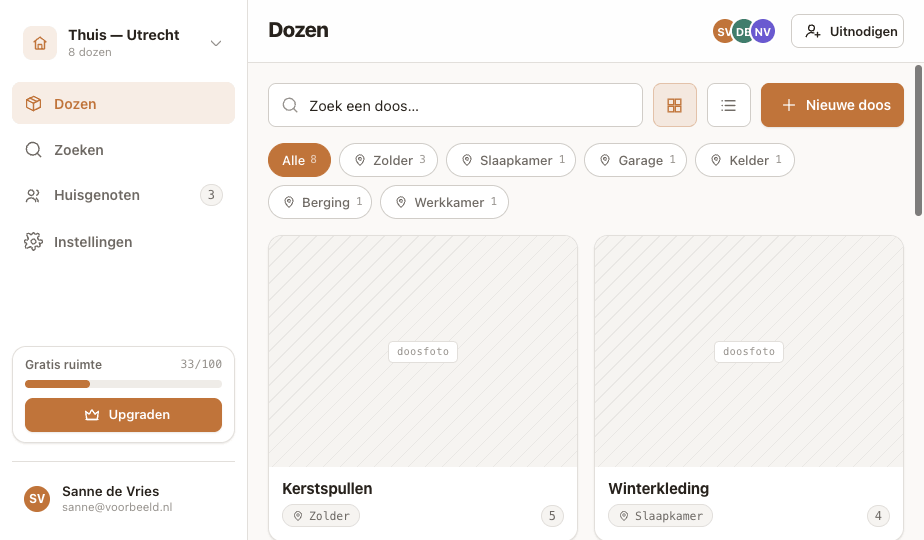The height and width of the screenshot is (540, 924).
Task: Go to Huisgenoten in the sidebar
Action: pyautogui.click(x=123, y=195)
